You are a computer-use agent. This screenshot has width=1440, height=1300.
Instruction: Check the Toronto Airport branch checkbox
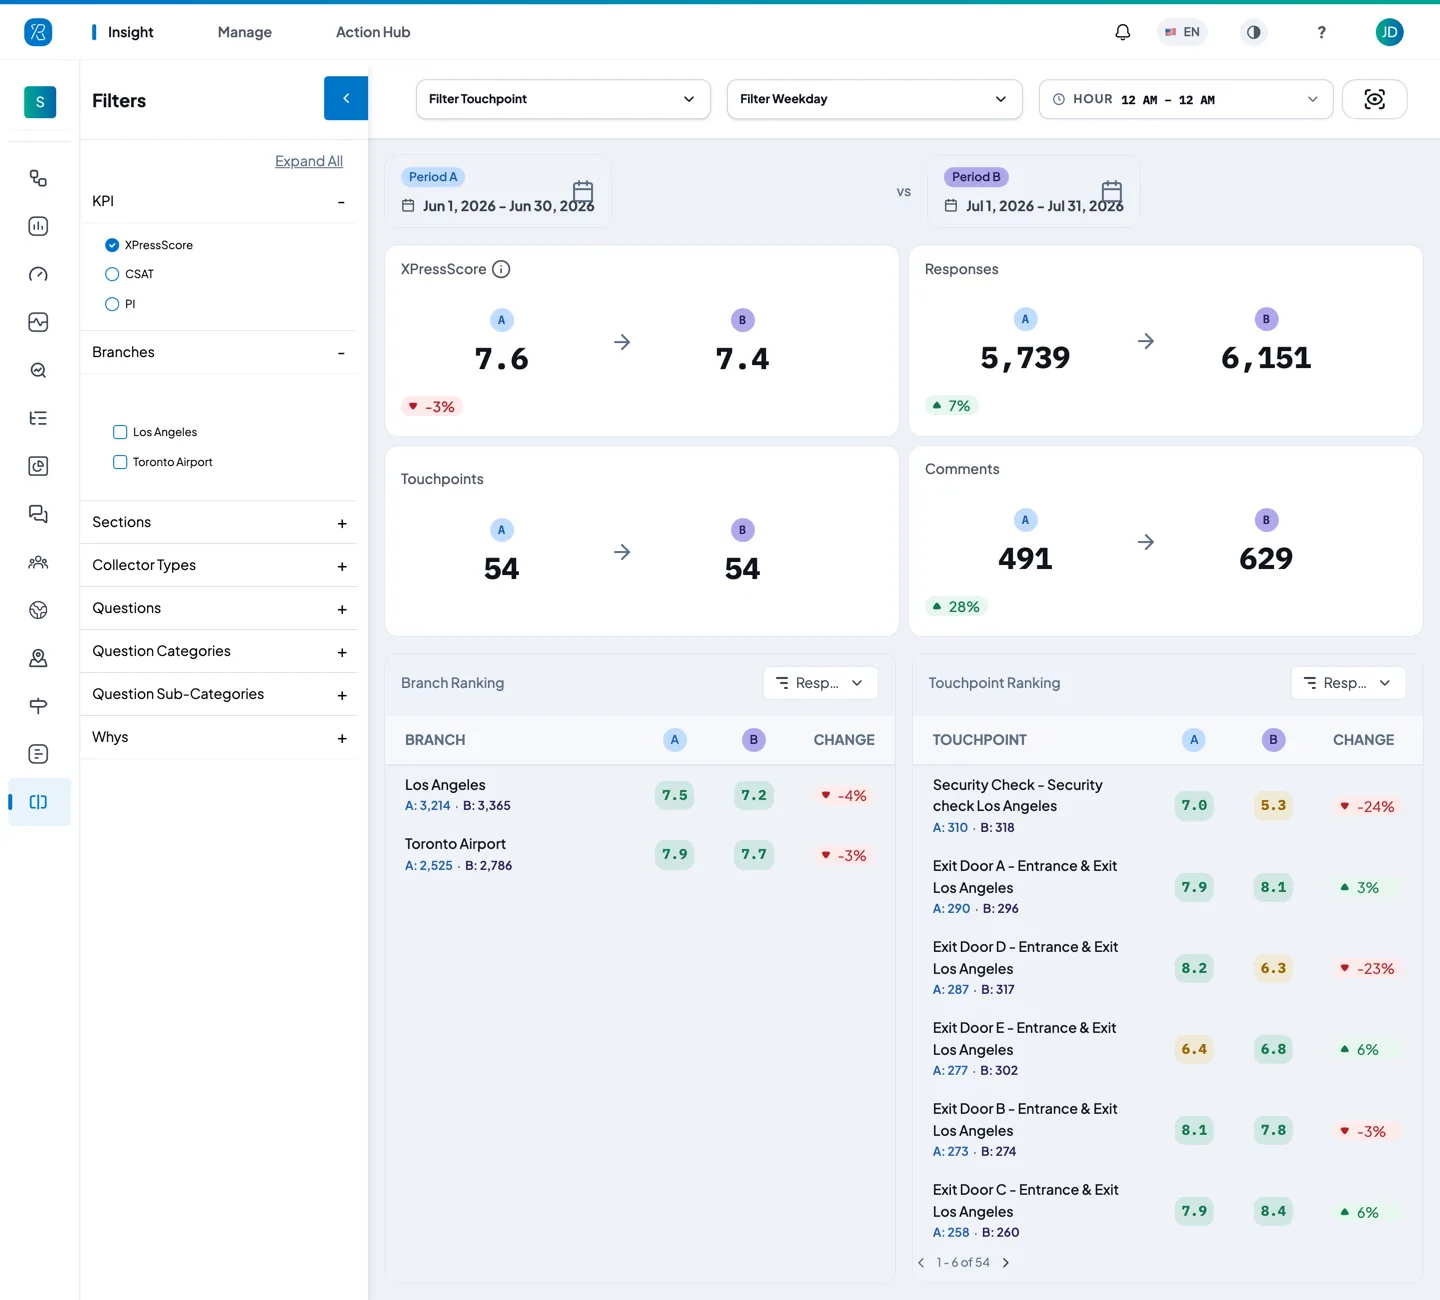(120, 462)
